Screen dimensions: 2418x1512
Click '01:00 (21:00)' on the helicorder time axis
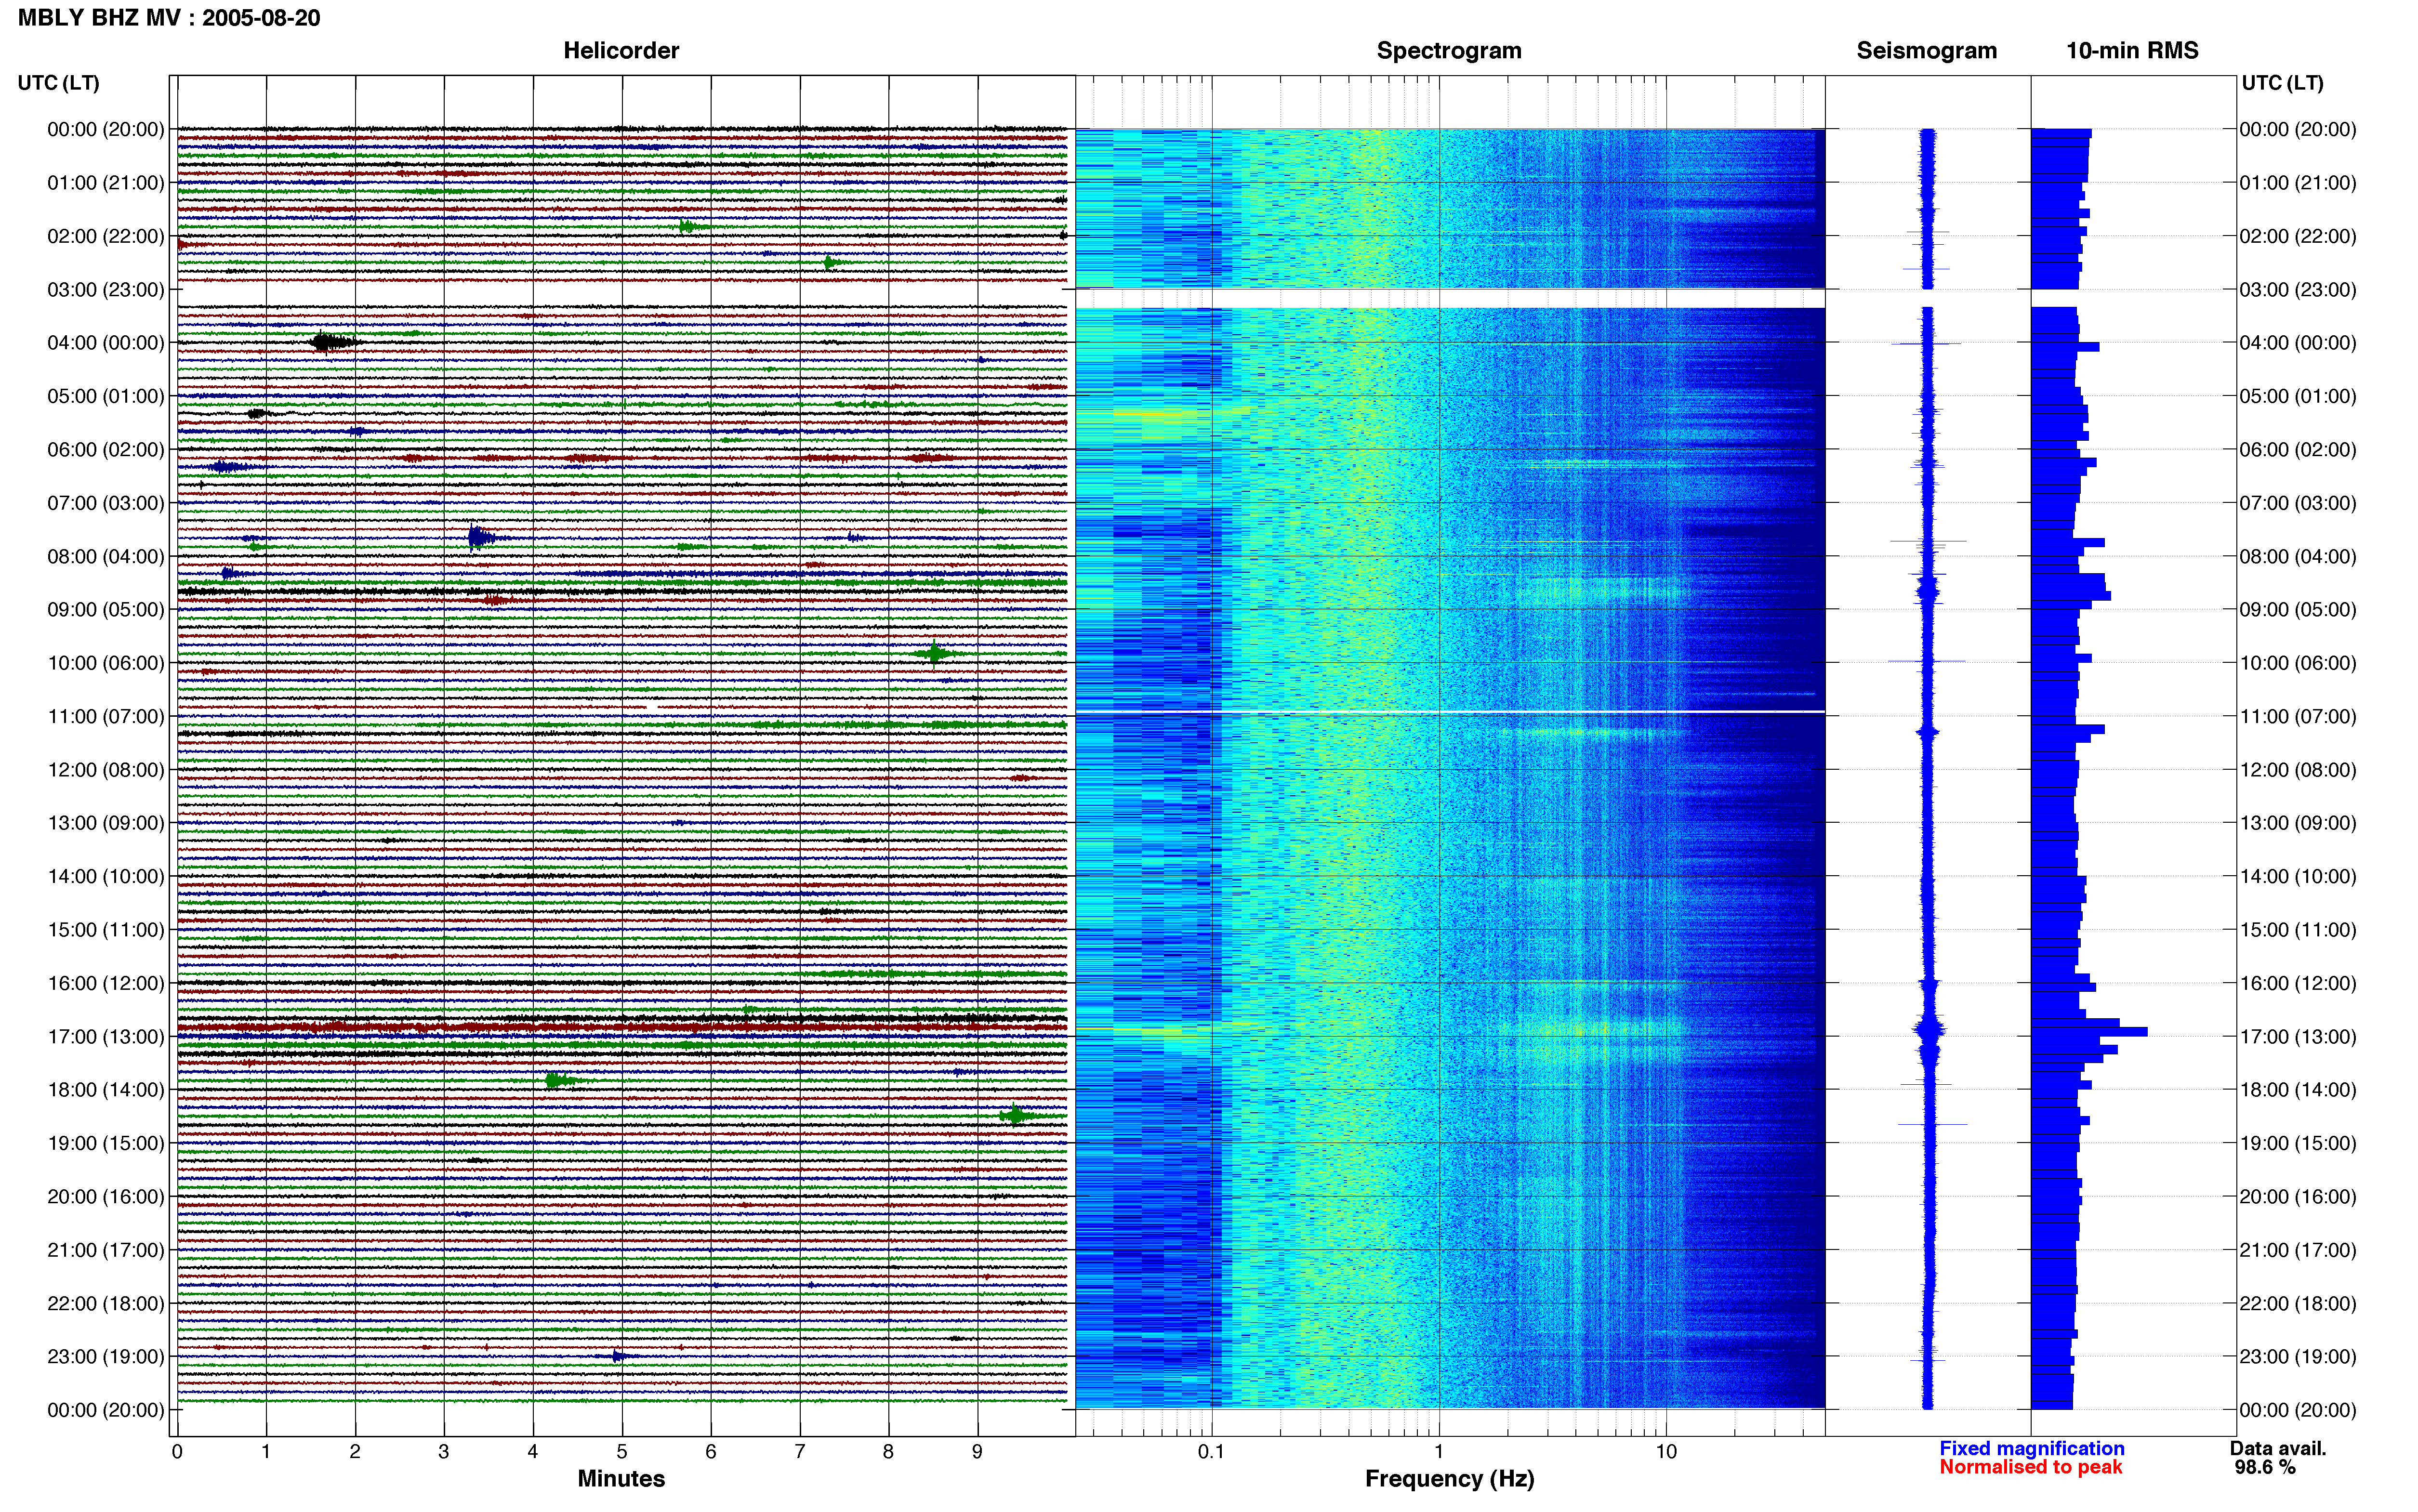pyautogui.click(x=106, y=183)
